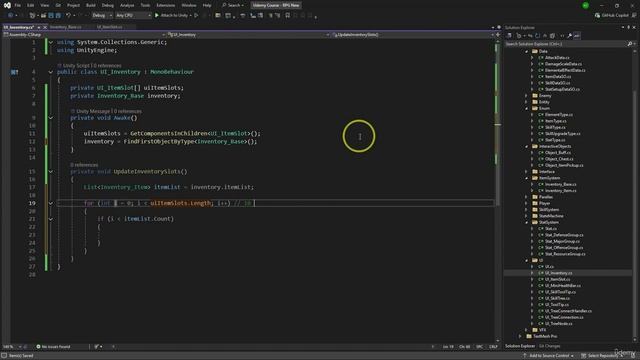Click green Attach to Unity play button

click(x=157, y=16)
